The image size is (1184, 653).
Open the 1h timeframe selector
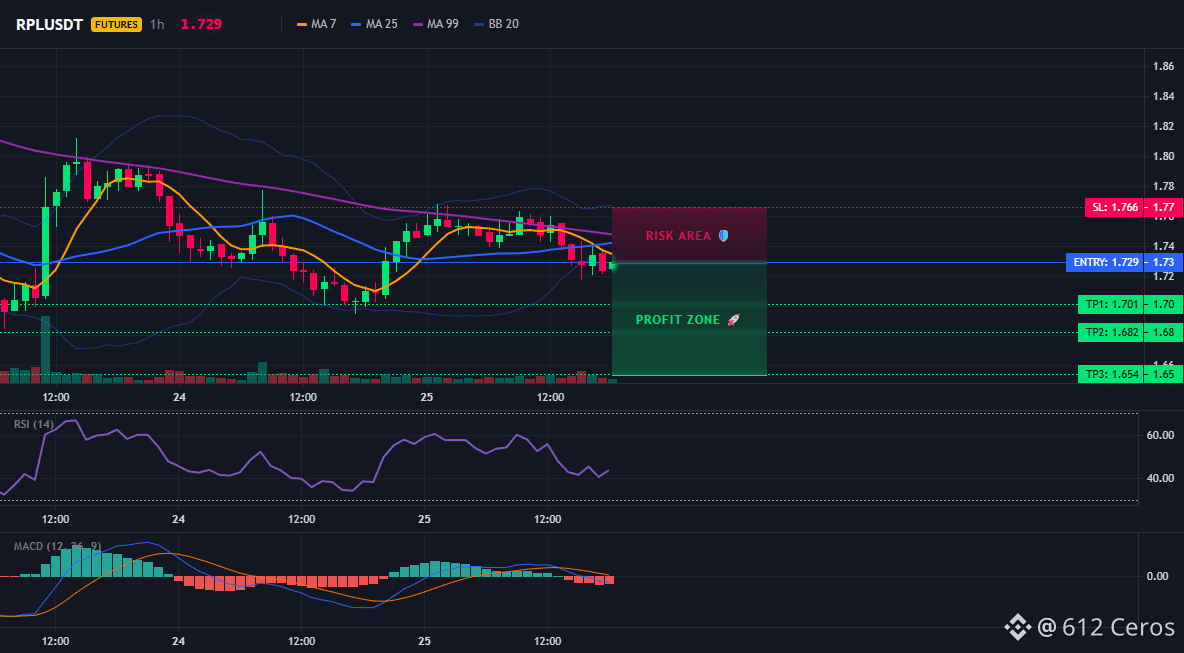[x=157, y=24]
